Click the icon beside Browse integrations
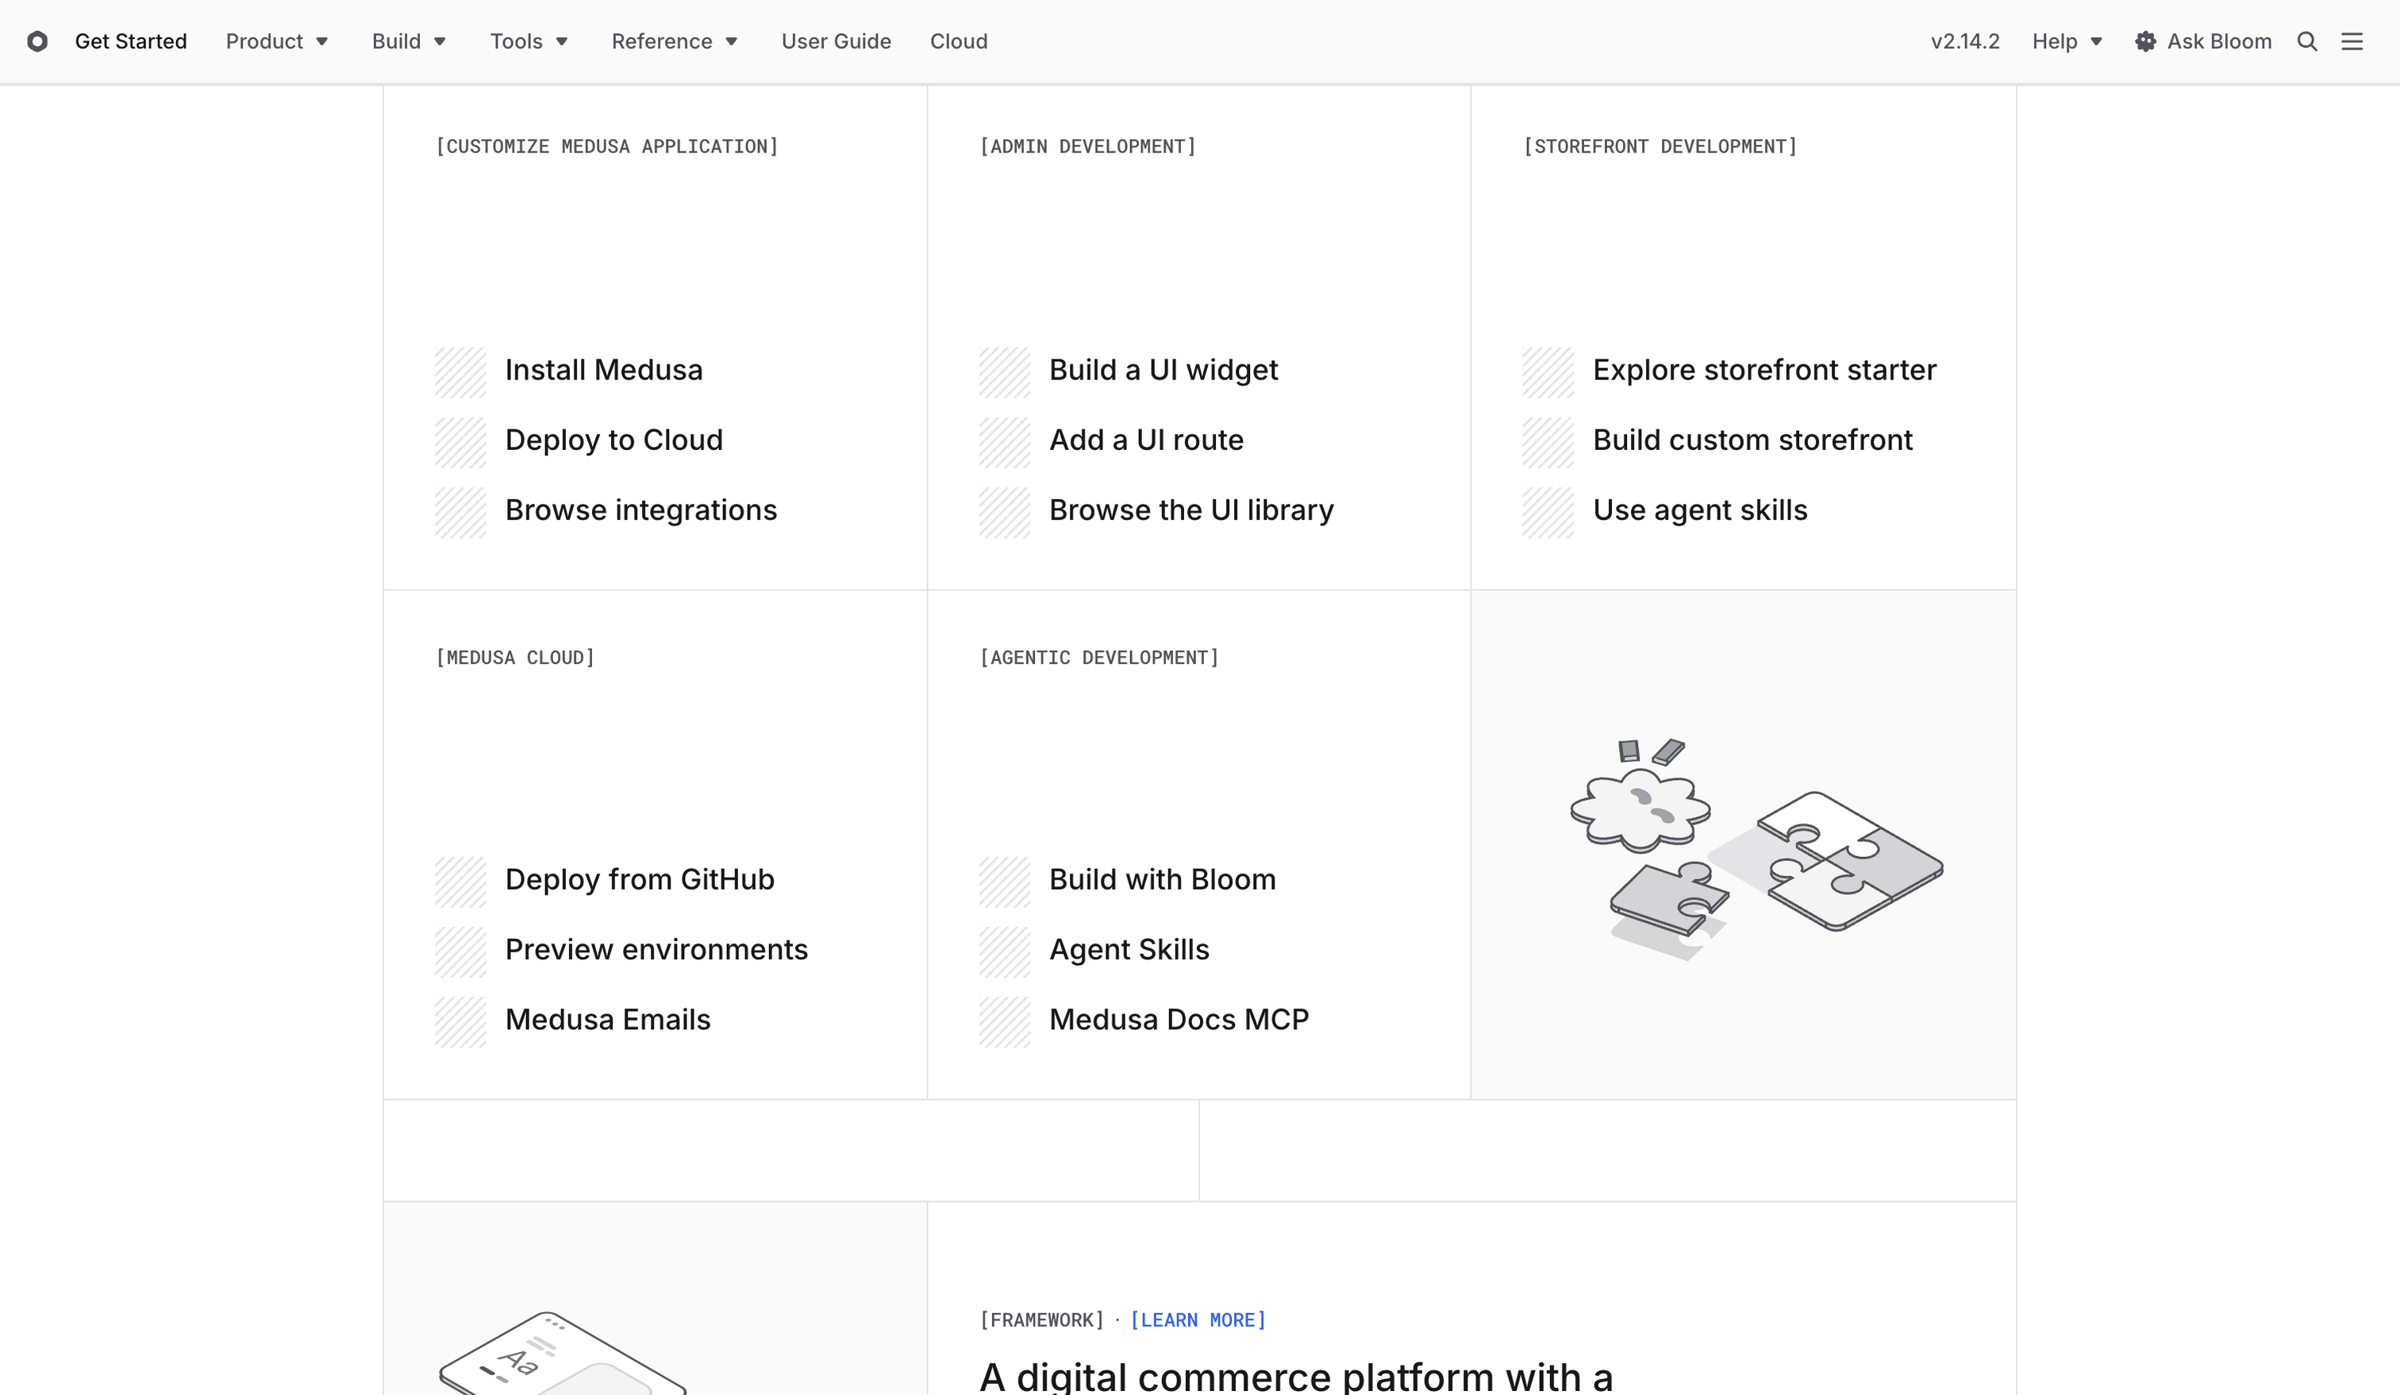The width and height of the screenshot is (2400, 1395). coord(460,512)
